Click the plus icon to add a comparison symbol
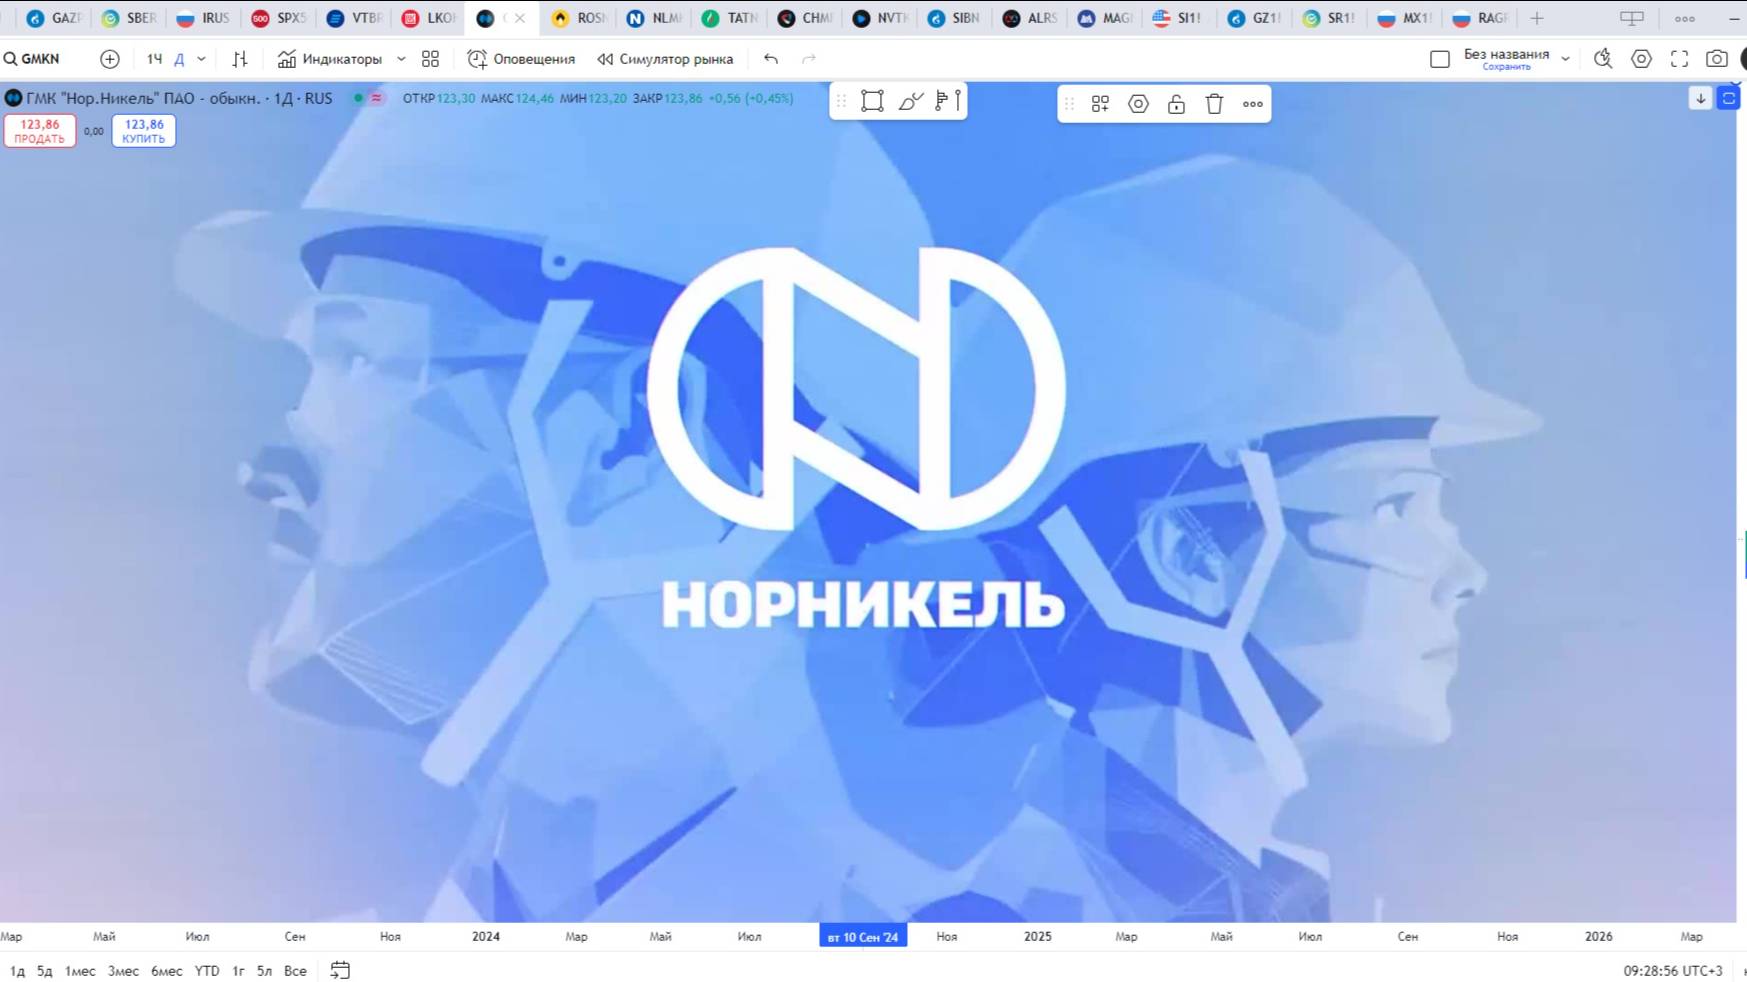The image size is (1747, 982). click(x=110, y=59)
